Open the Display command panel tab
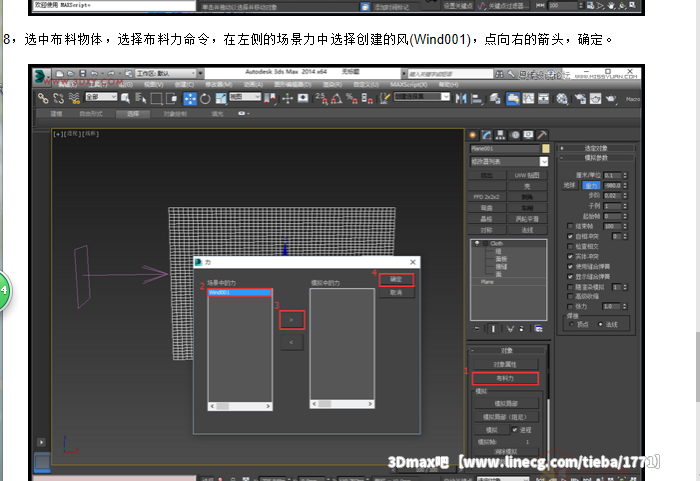700x481 pixels. pyautogui.click(x=528, y=135)
